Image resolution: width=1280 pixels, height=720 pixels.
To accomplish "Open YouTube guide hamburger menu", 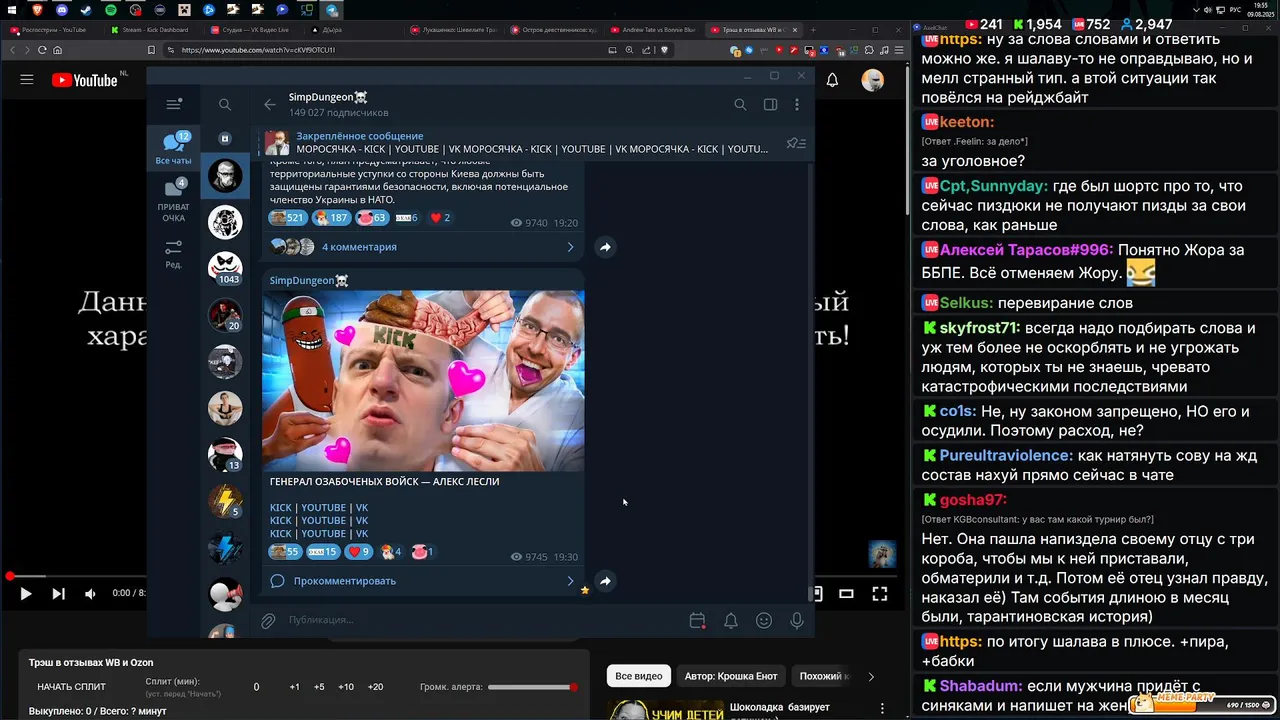I will pos(27,80).
